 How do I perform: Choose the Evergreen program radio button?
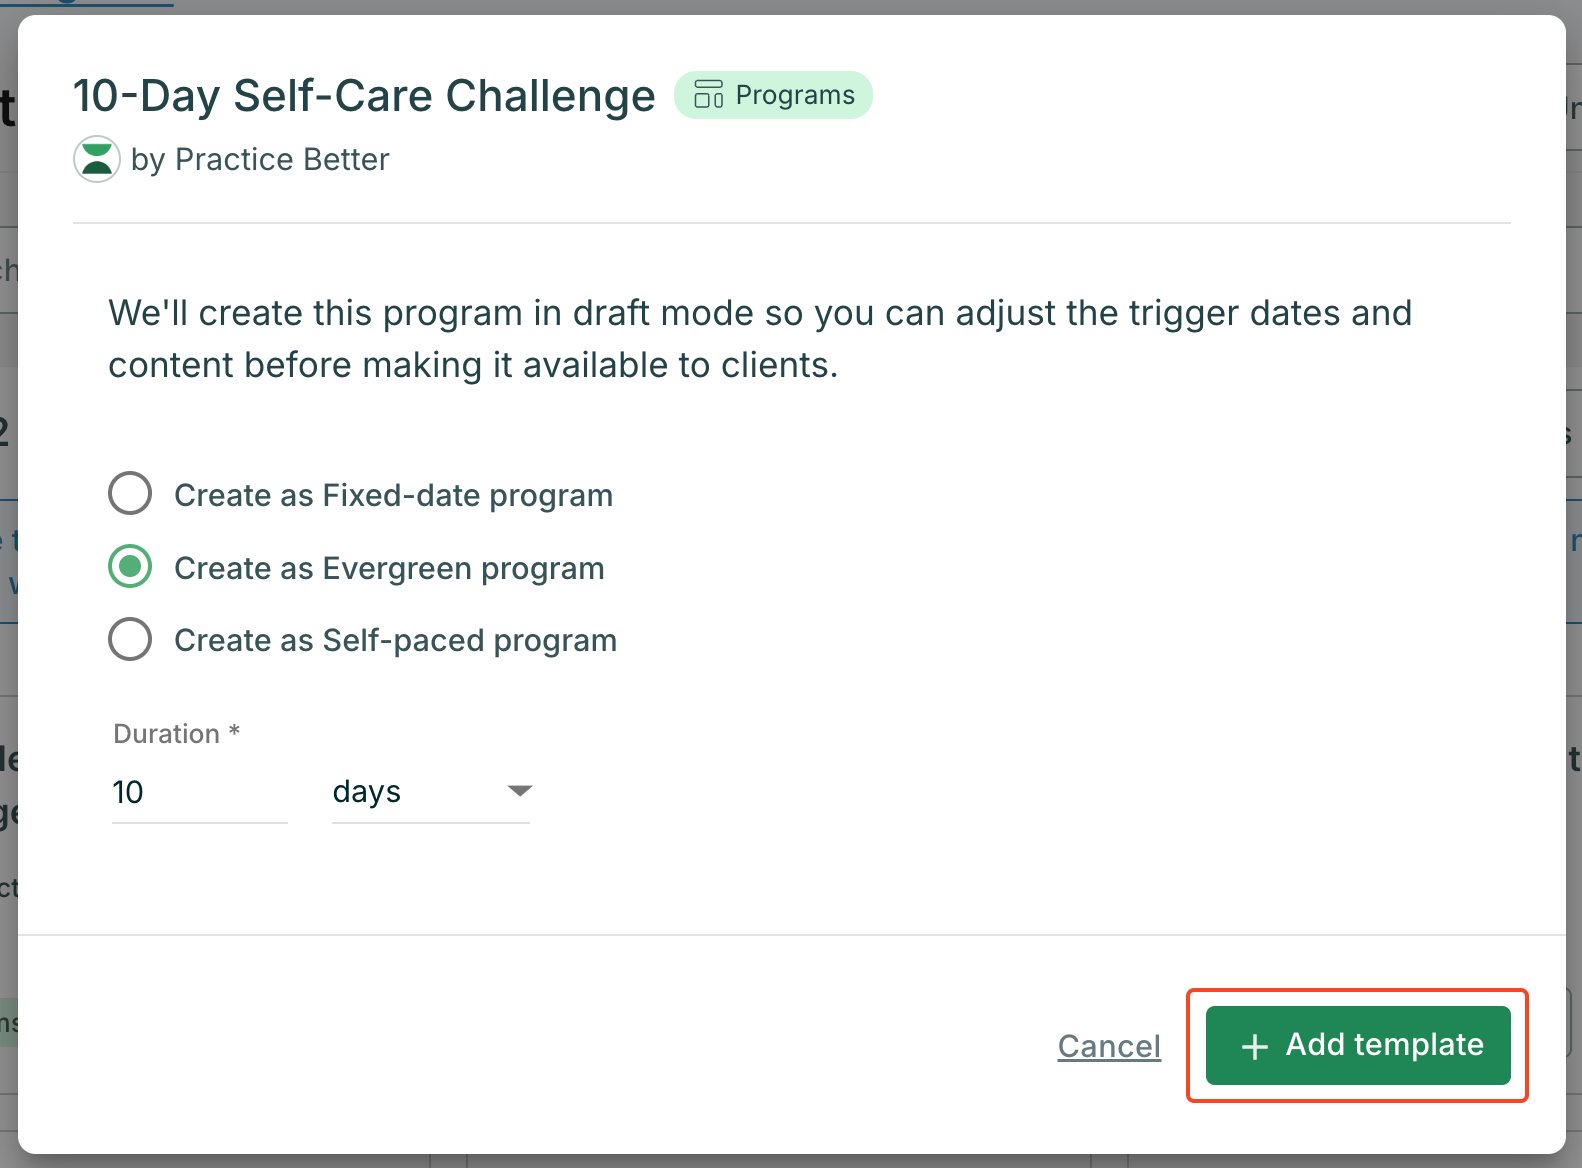(x=130, y=567)
